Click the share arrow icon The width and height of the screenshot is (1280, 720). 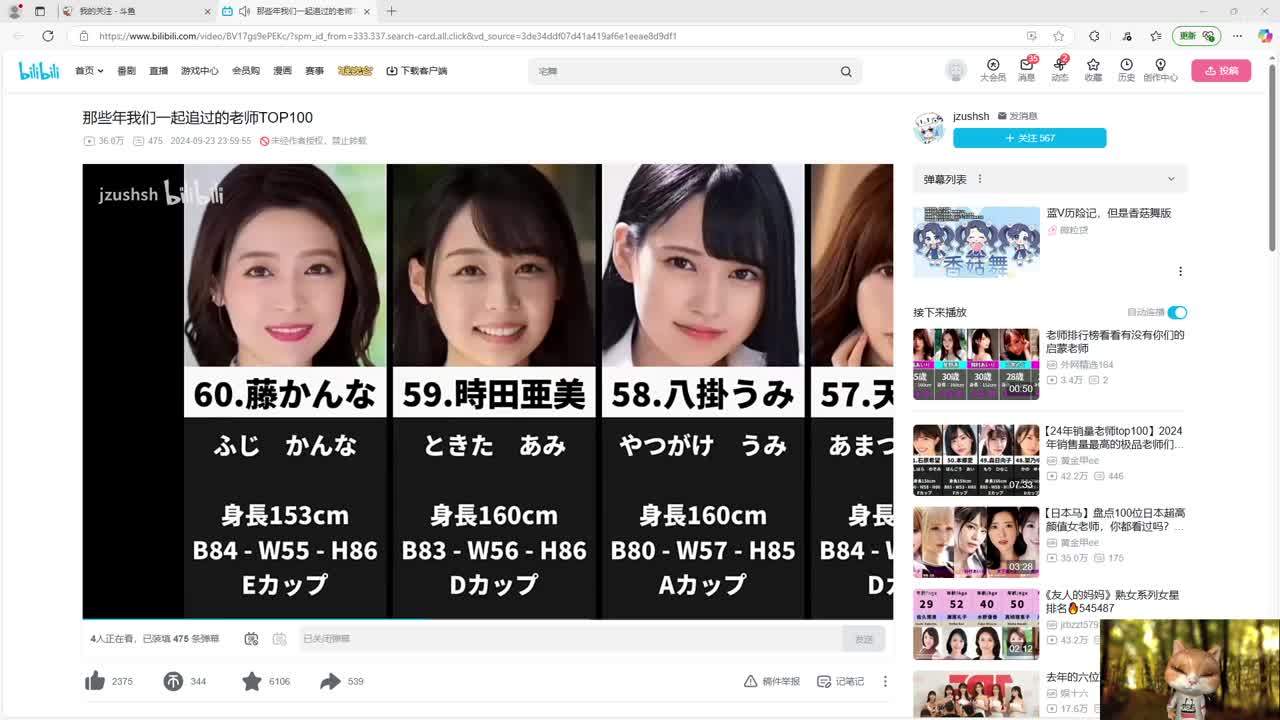(x=330, y=681)
